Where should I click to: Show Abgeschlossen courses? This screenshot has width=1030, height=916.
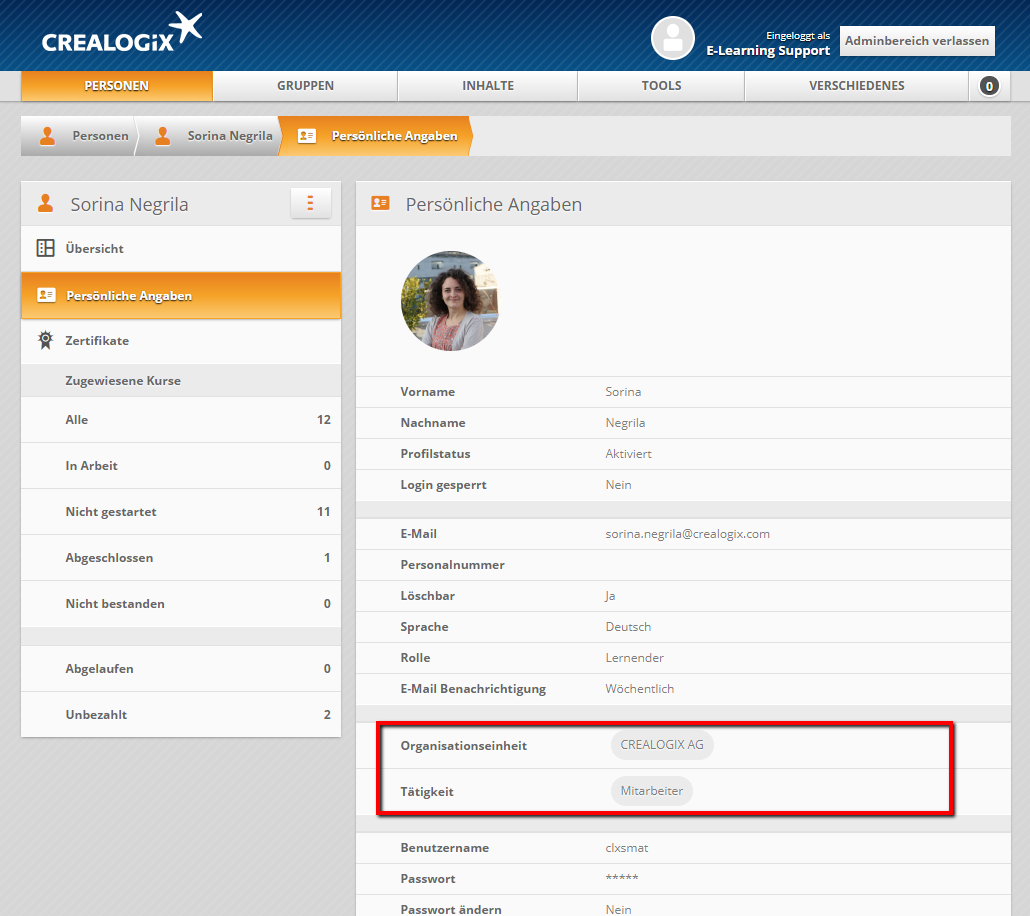[x=181, y=558]
